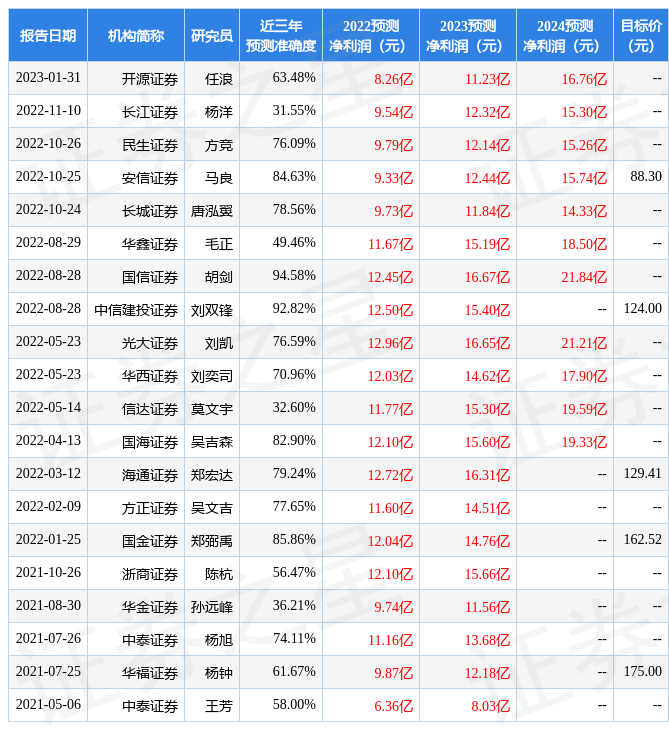Viewport: 669px width, 730px height.
Task: Click the date 2022-02-09
Action: pos(48,507)
